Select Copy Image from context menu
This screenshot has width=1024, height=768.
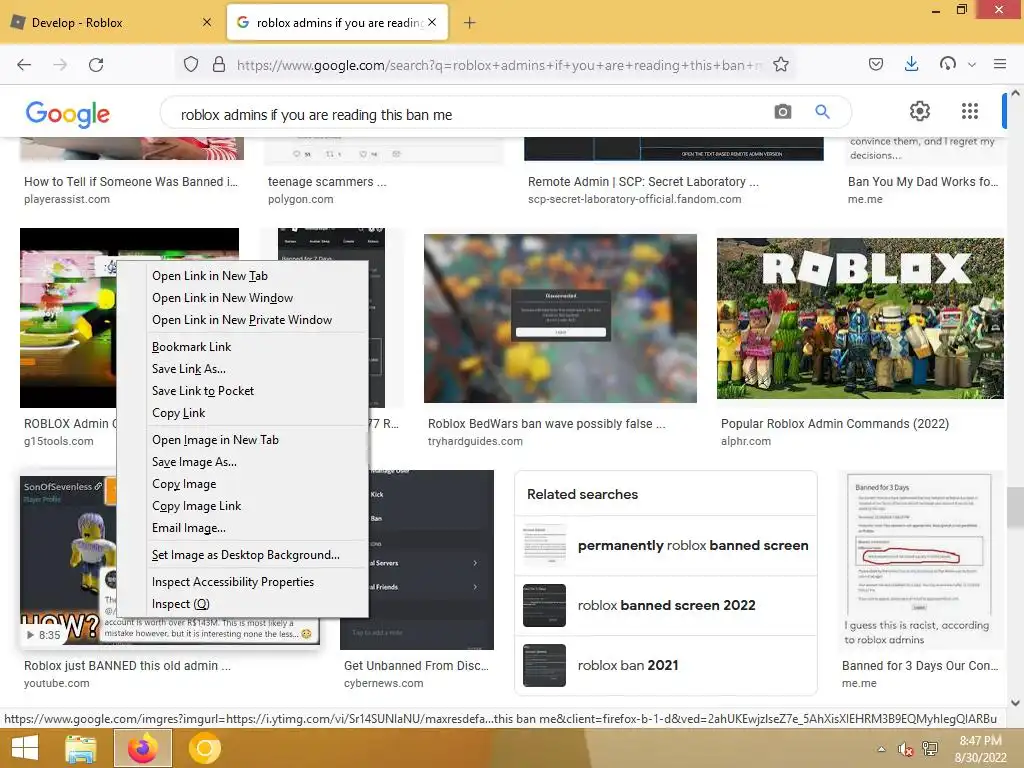(x=243, y=484)
